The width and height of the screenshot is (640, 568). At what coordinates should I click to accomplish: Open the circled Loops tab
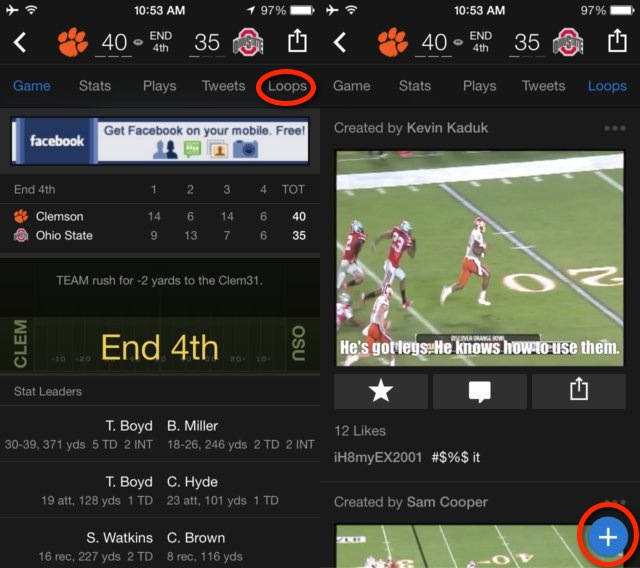(287, 86)
